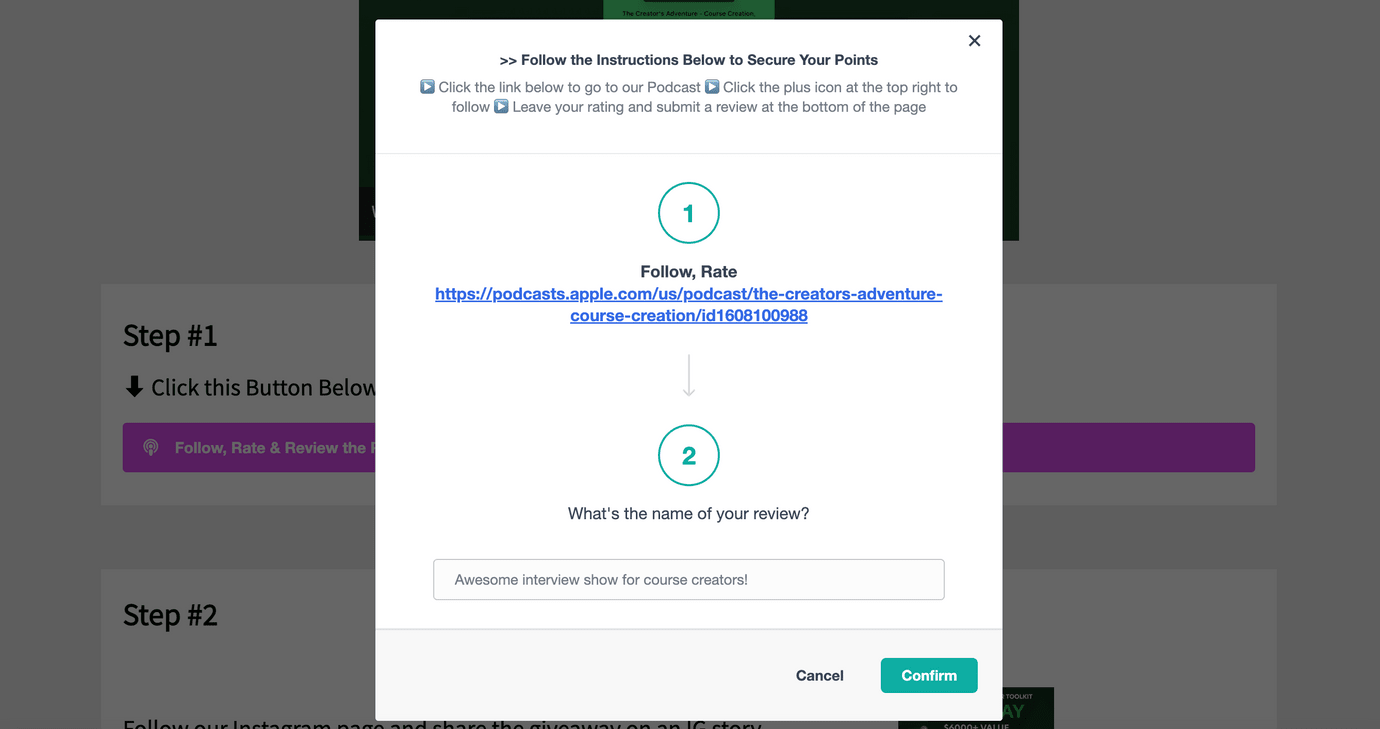Screen dimensions: 1380x729
Task: Click the gray arrow between steps 1 and 2
Action: pyautogui.click(x=689, y=375)
